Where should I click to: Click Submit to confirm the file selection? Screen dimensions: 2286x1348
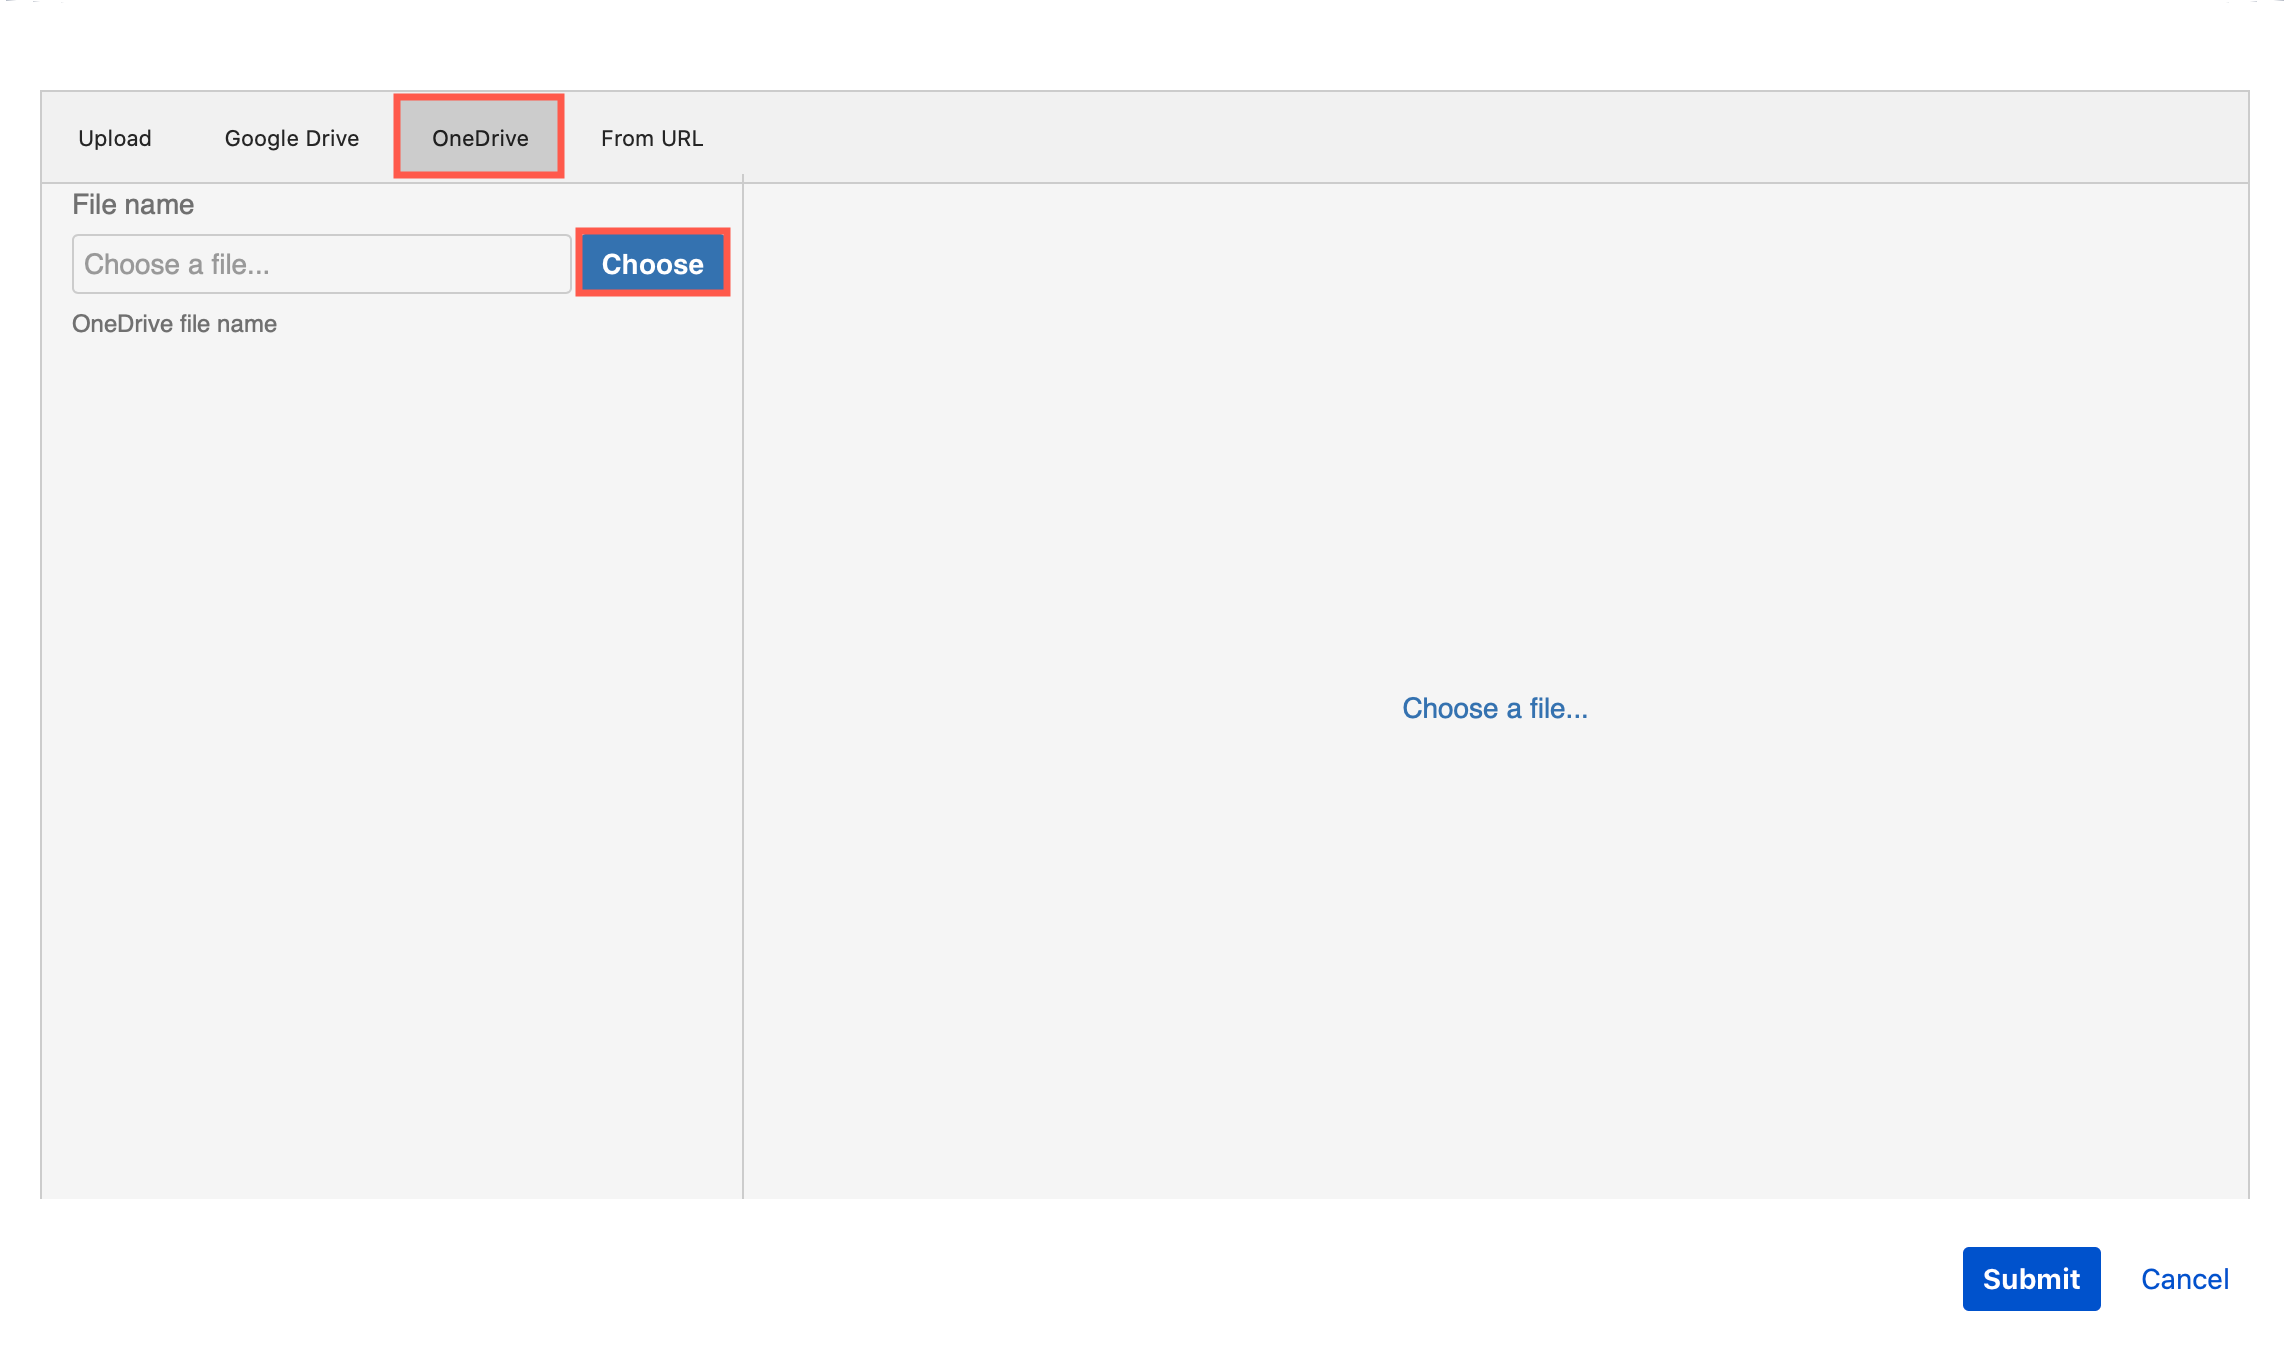(x=2031, y=1278)
